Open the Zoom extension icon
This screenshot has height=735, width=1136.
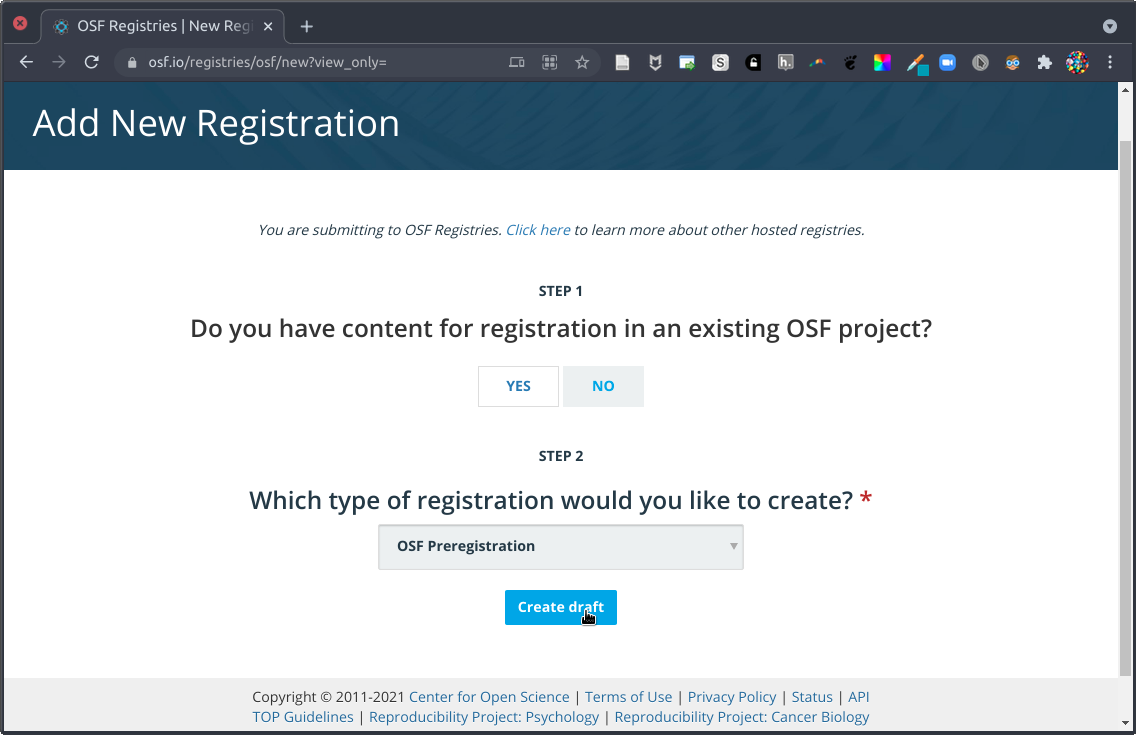click(947, 62)
